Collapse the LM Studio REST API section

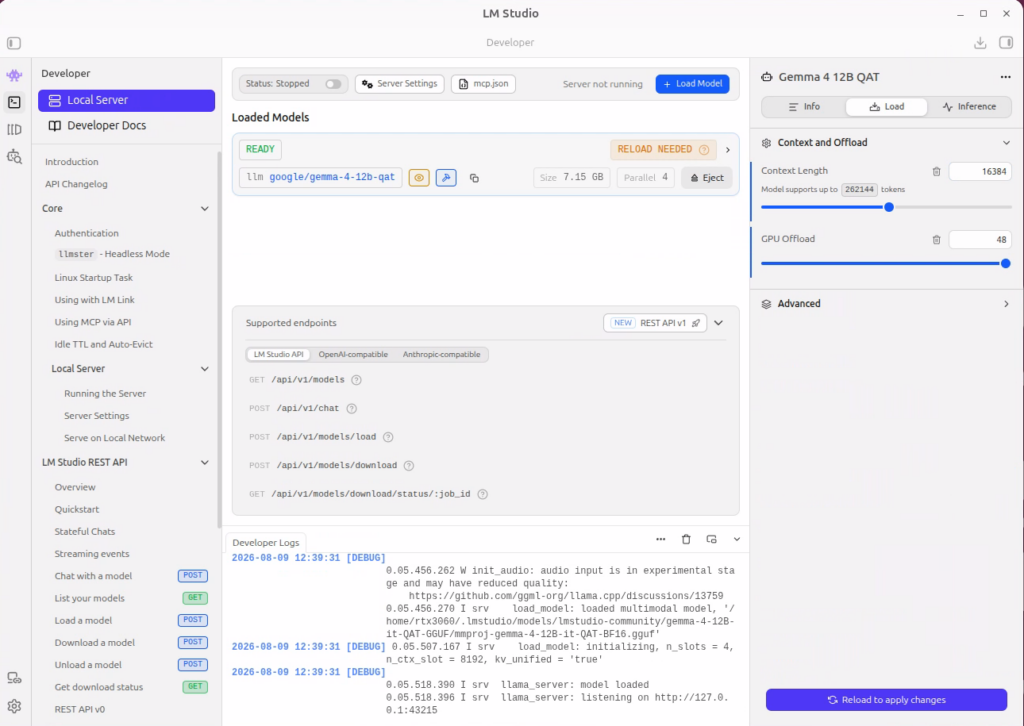coord(204,462)
